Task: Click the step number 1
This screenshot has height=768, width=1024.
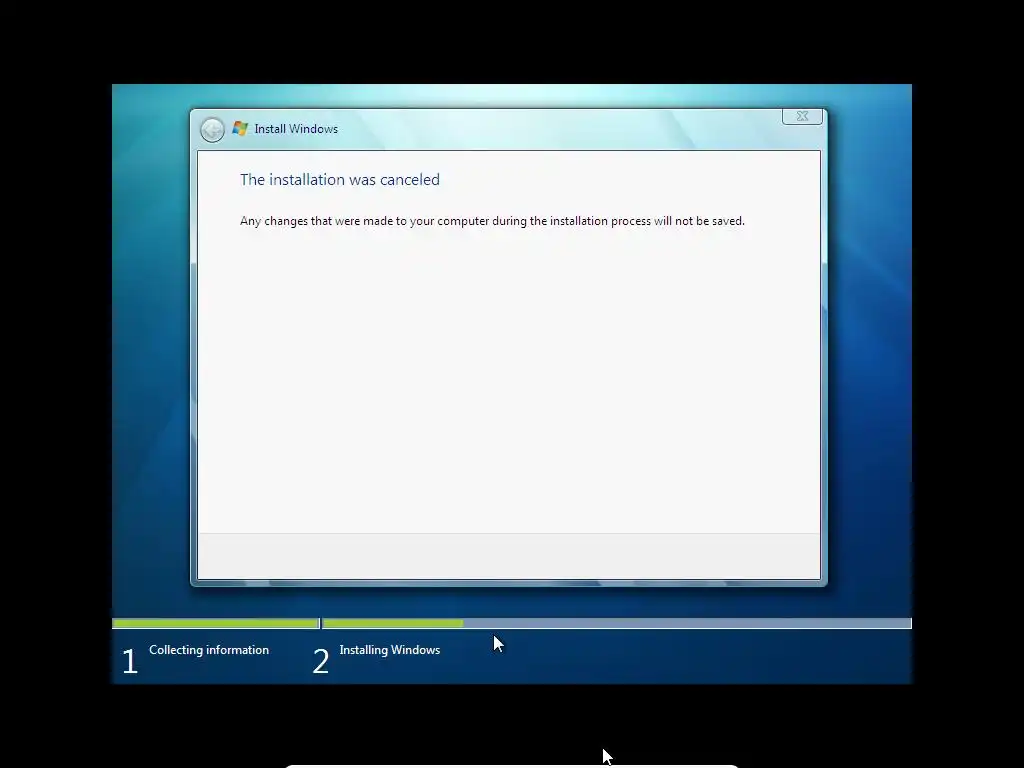Action: click(130, 661)
